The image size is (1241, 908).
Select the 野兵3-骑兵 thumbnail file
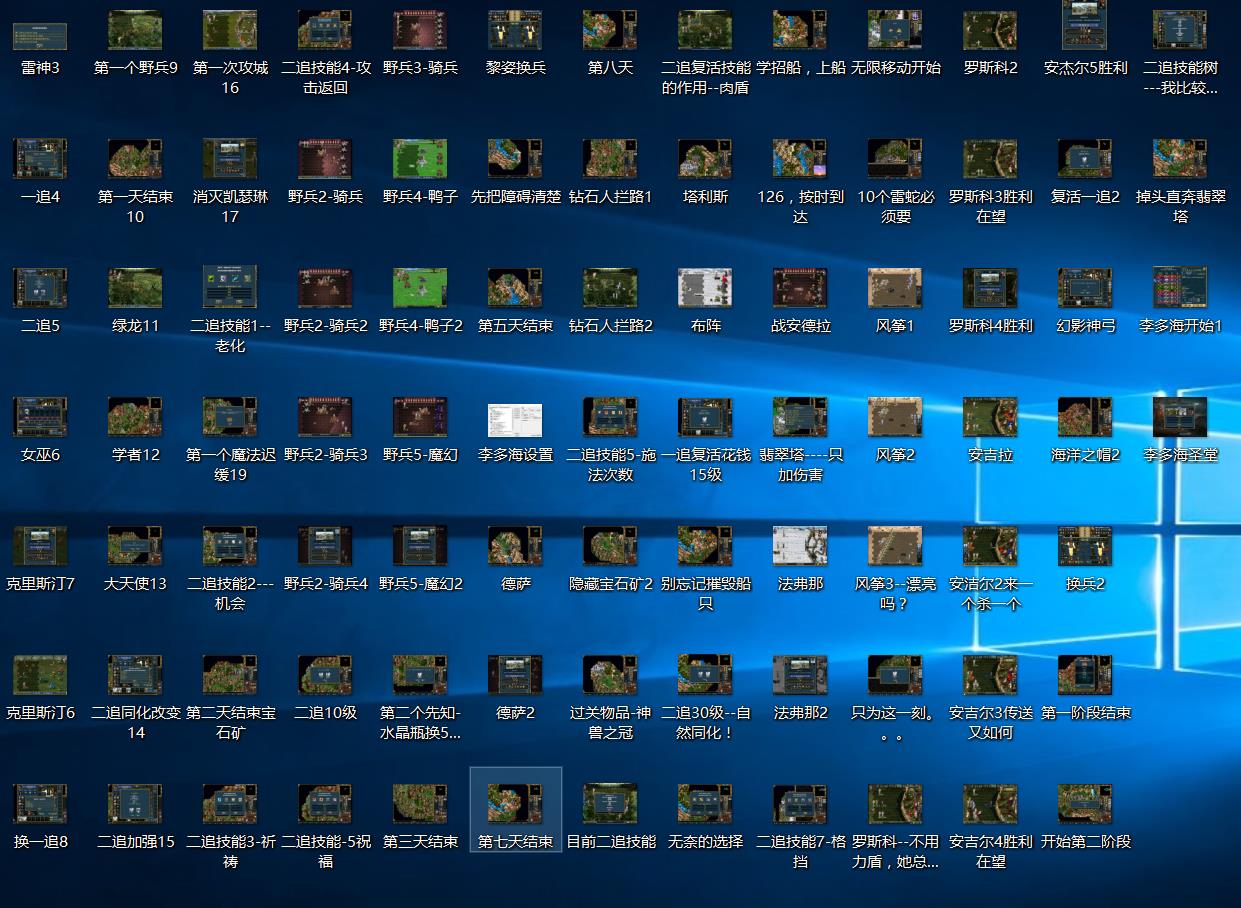(x=420, y=32)
